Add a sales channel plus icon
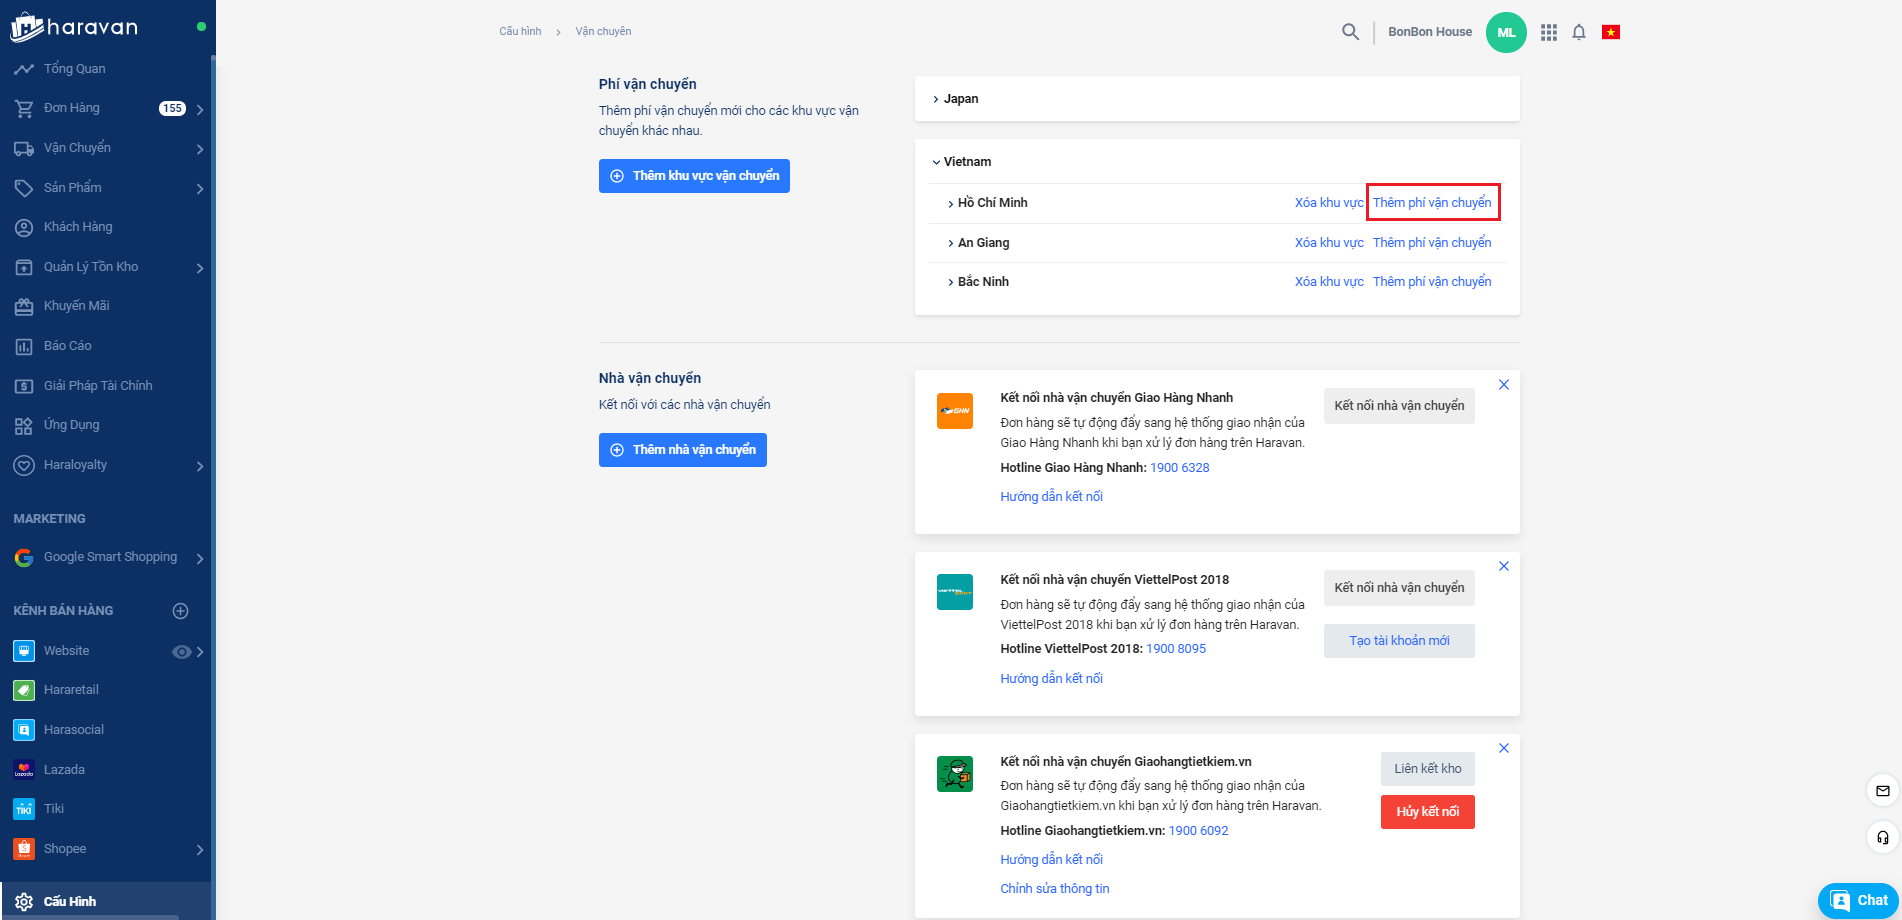Viewport: 1902px width, 920px height. point(181,611)
